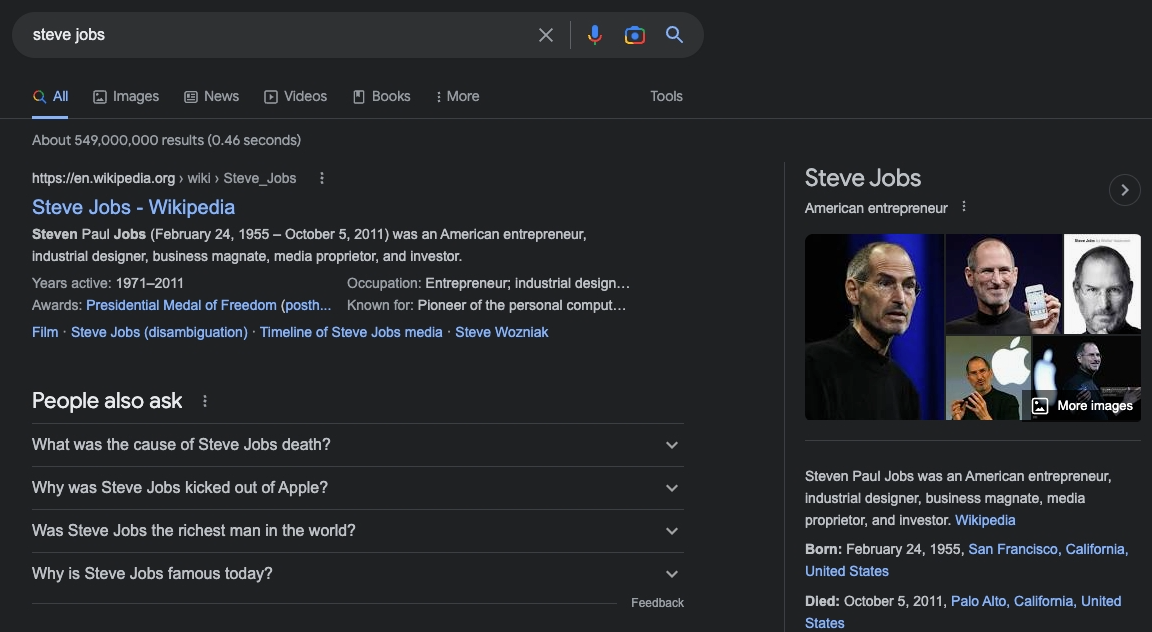This screenshot has width=1152, height=632.
Task: Start voice search with the microphone icon
Action: pos(595,35)
